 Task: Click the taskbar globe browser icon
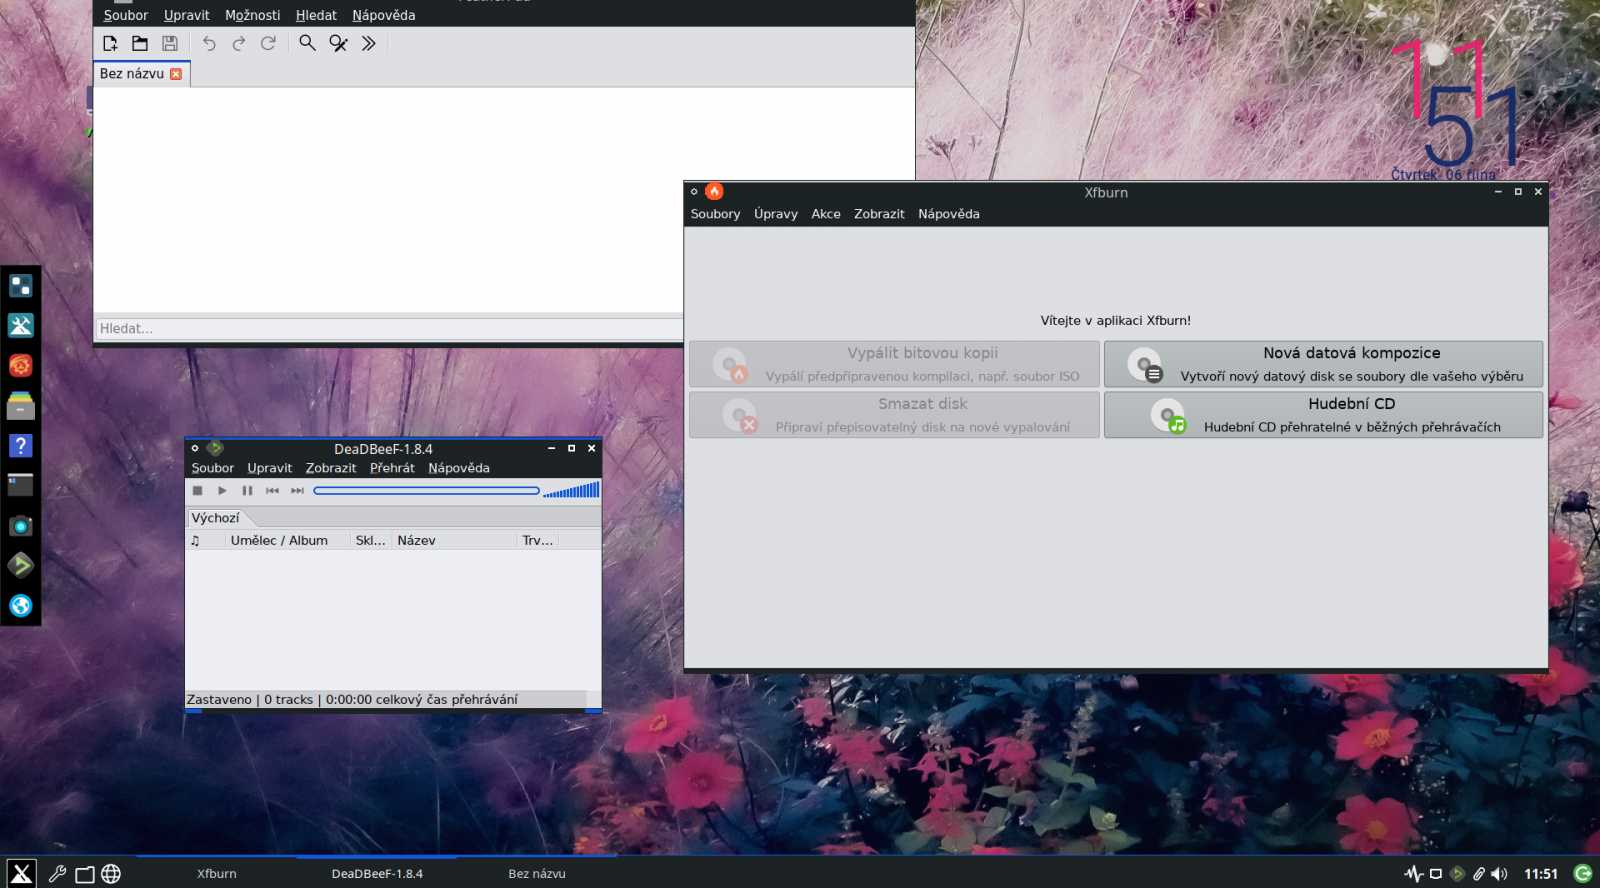click(111, 874)
